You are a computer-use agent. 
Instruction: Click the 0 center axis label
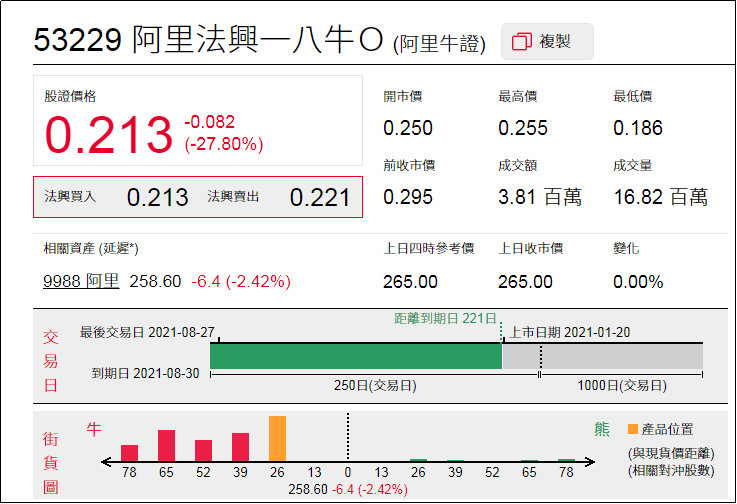[x=348, y=472]
